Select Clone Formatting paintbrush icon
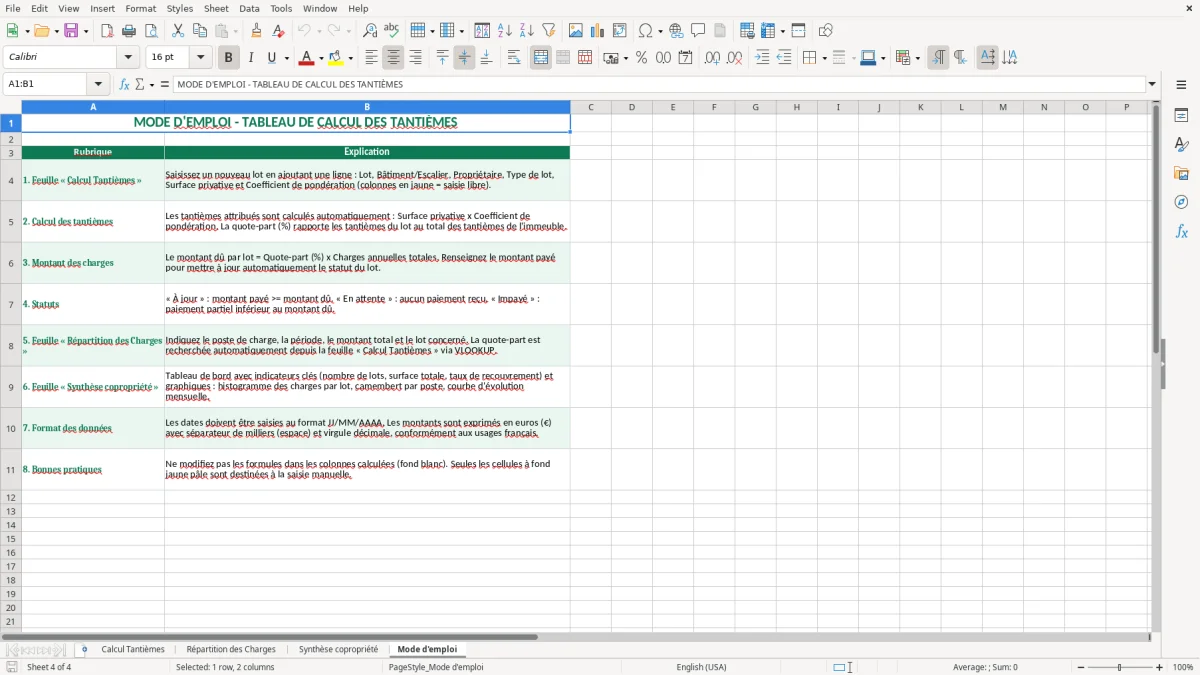Screen dimensions: 1200x675 point(256,31)
